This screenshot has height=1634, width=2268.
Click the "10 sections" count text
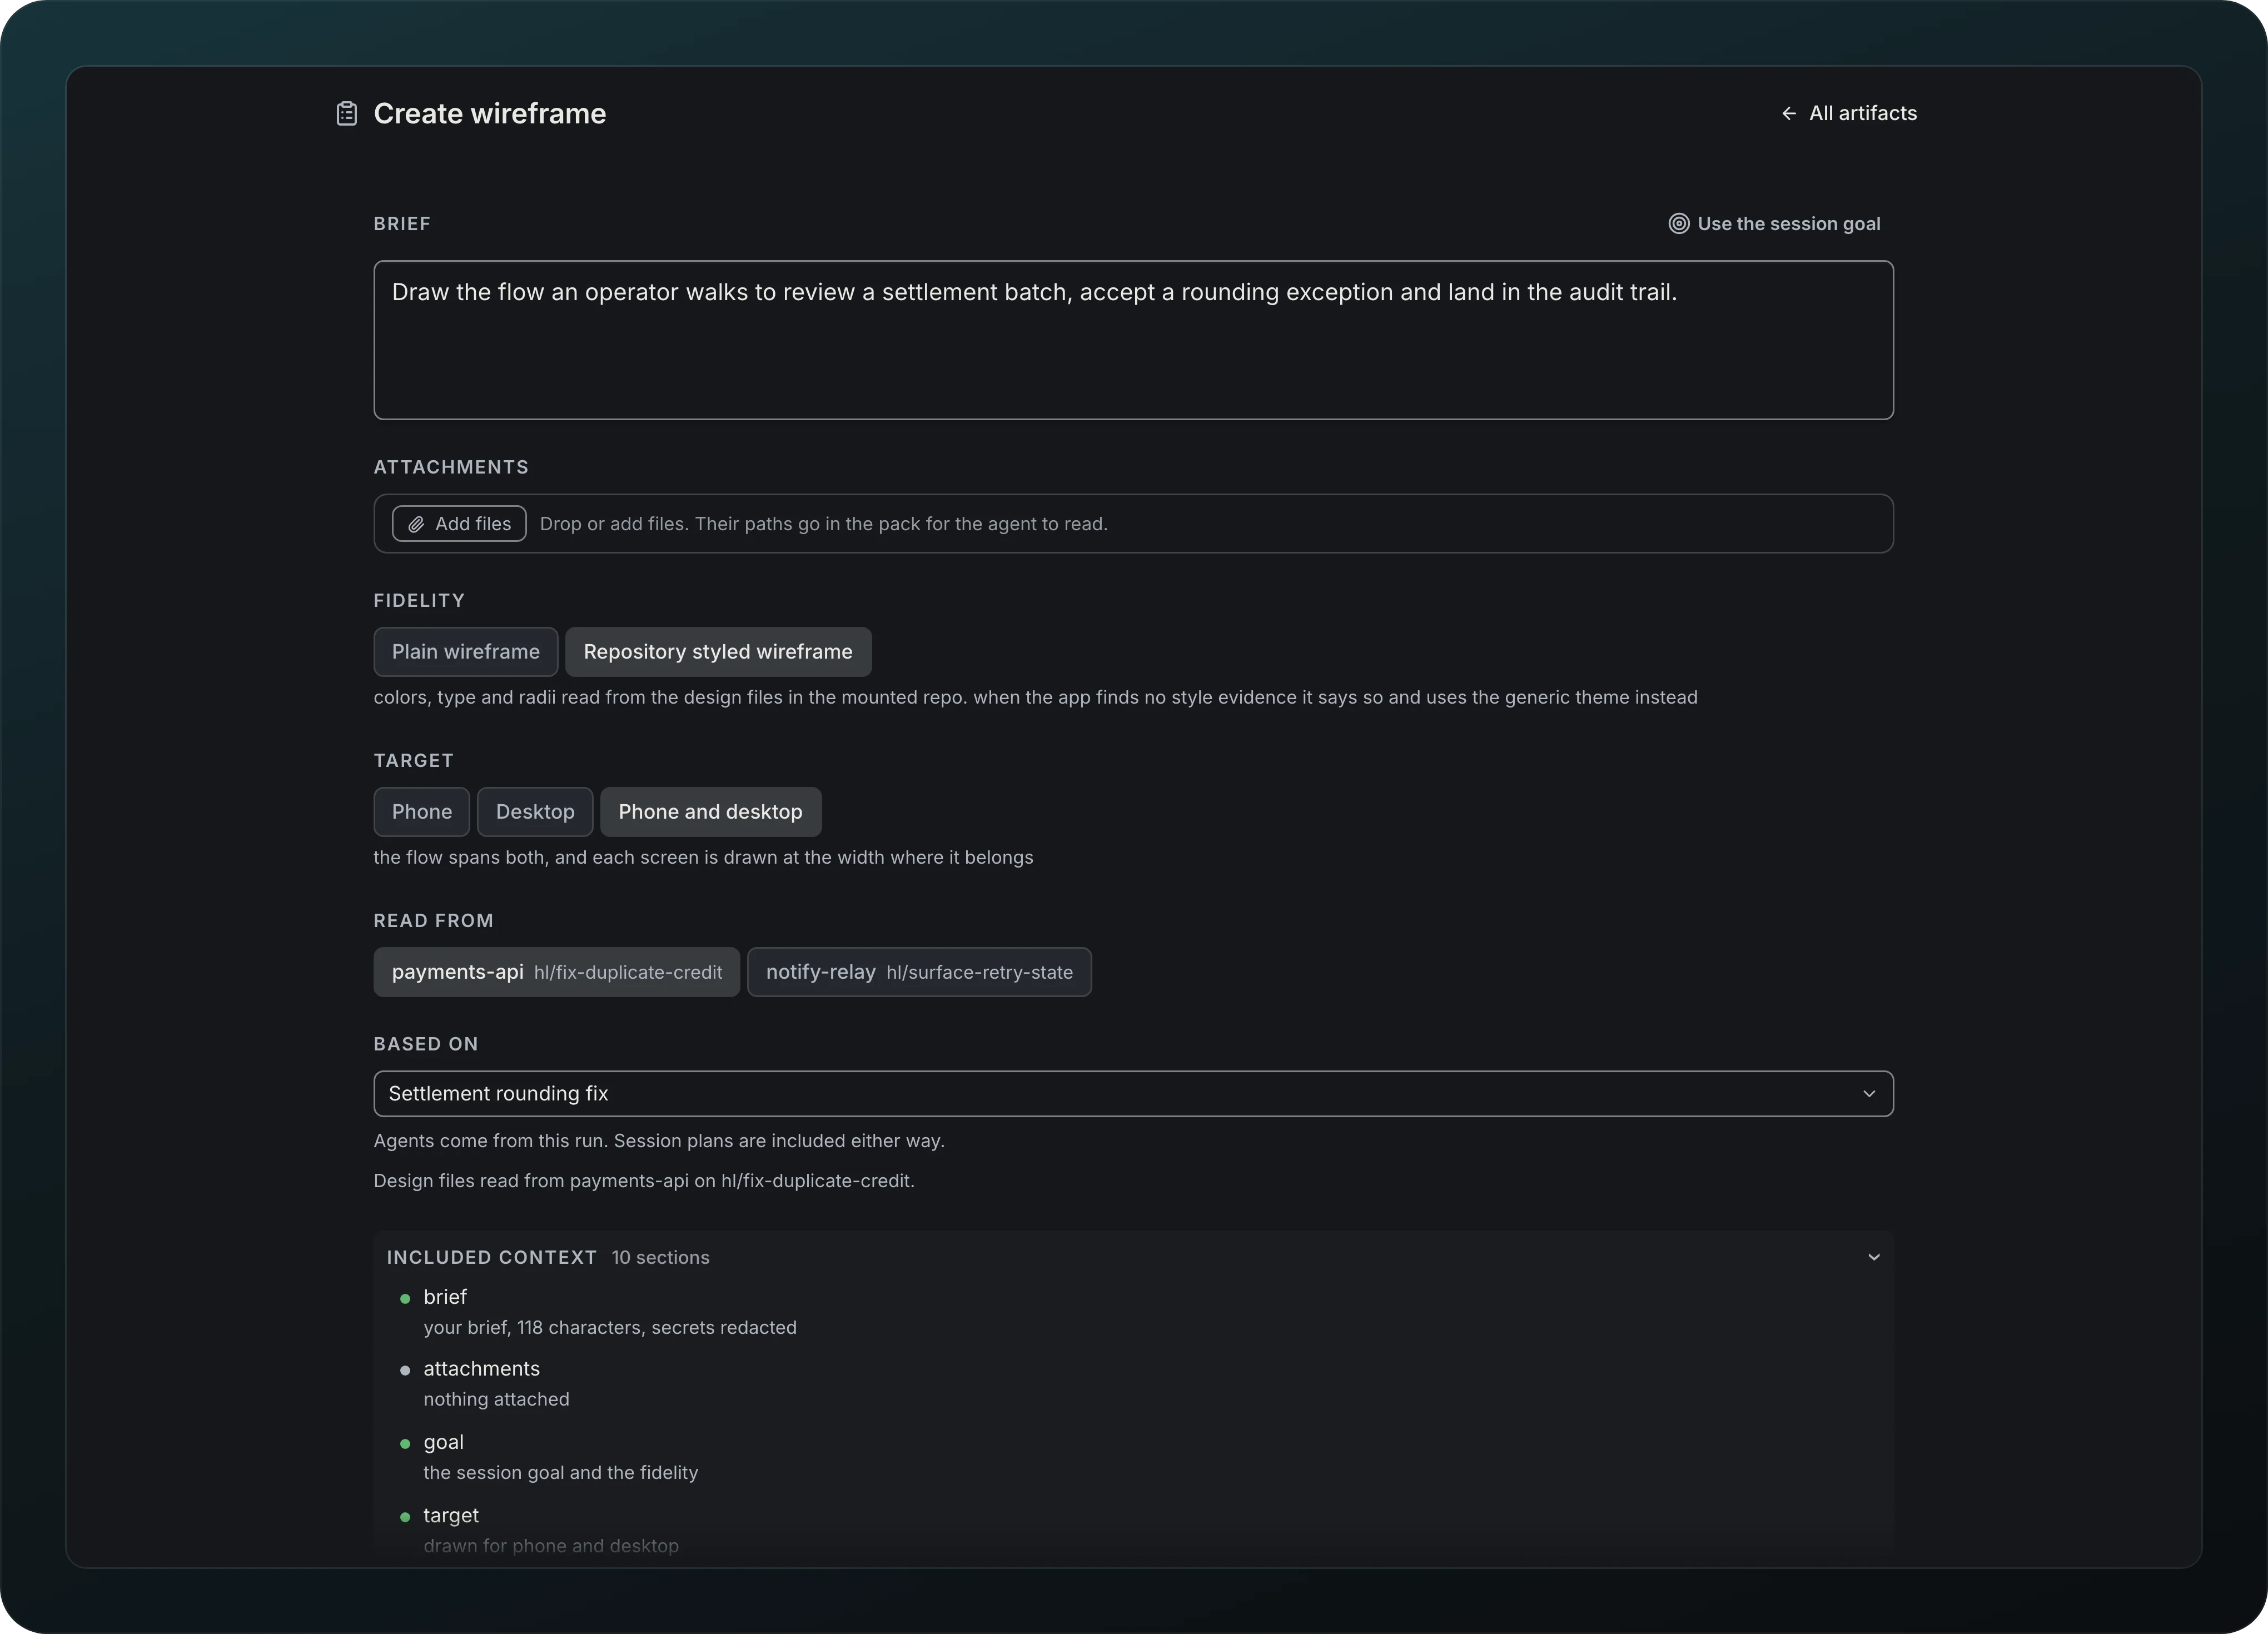660,1258
